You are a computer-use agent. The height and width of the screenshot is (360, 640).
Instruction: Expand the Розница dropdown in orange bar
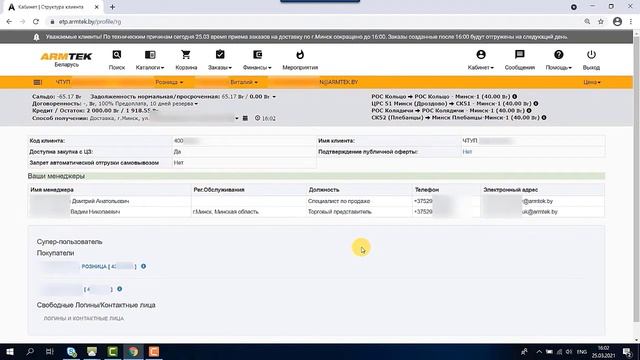(x=169, y=82)
